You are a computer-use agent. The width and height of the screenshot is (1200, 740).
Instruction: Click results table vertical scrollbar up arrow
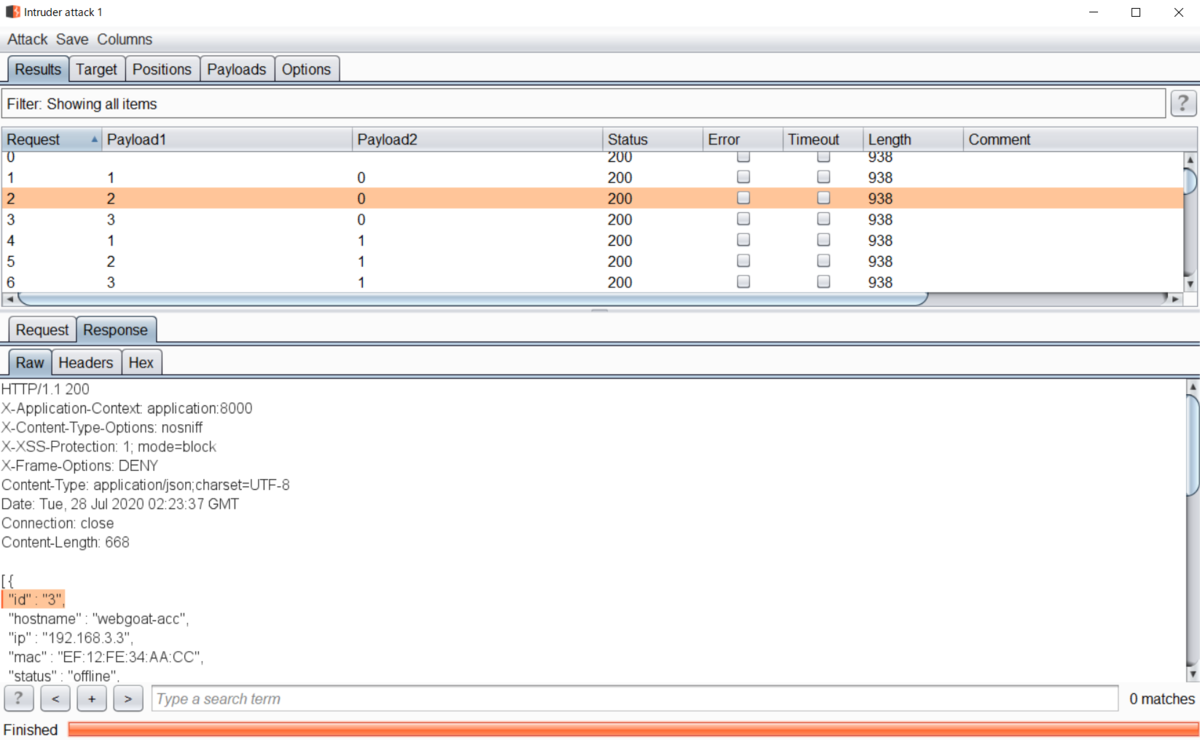[x=1190, y=159]
